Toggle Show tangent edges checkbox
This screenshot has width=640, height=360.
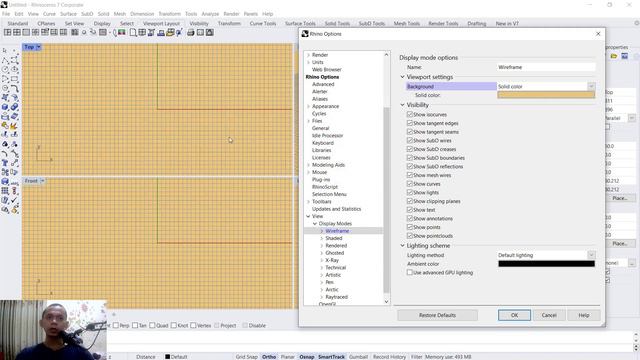[409, 123]
